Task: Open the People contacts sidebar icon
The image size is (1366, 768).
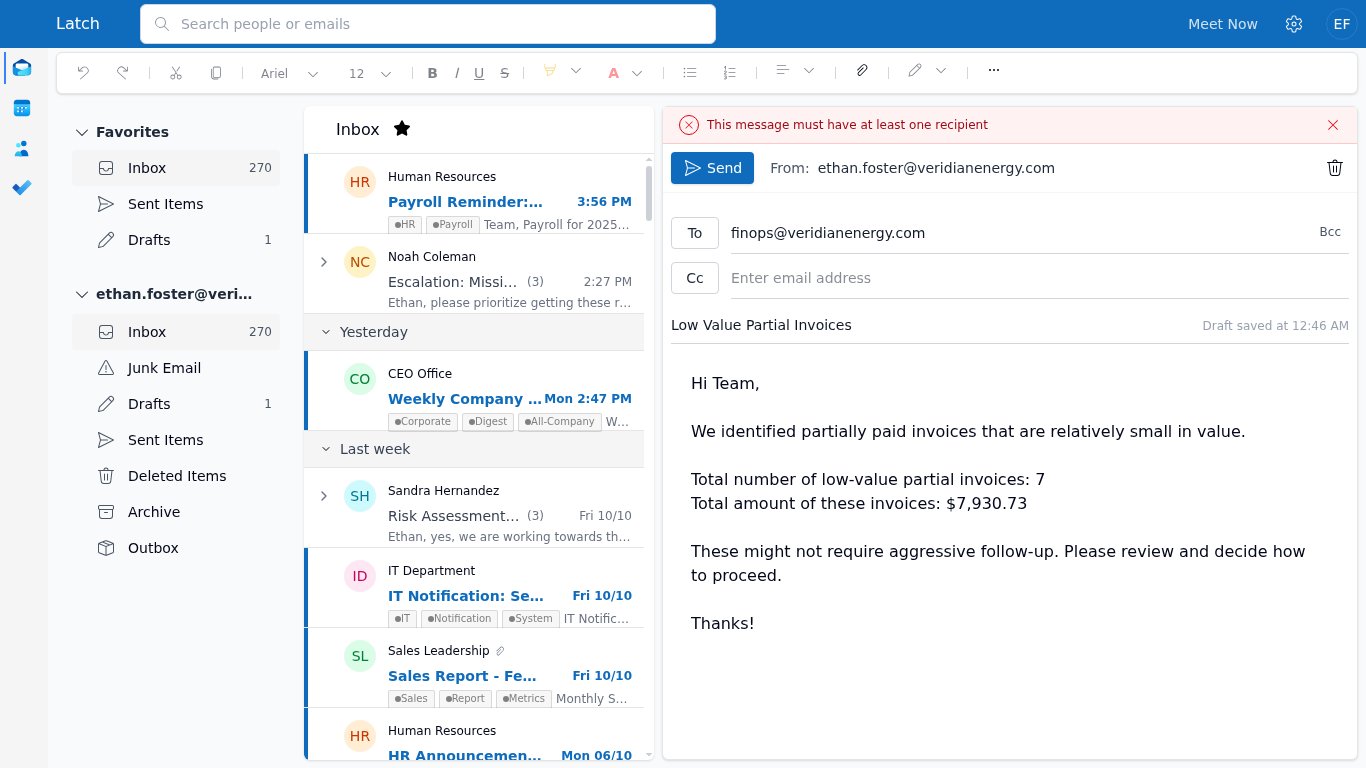Action: (x=22, y=148)
